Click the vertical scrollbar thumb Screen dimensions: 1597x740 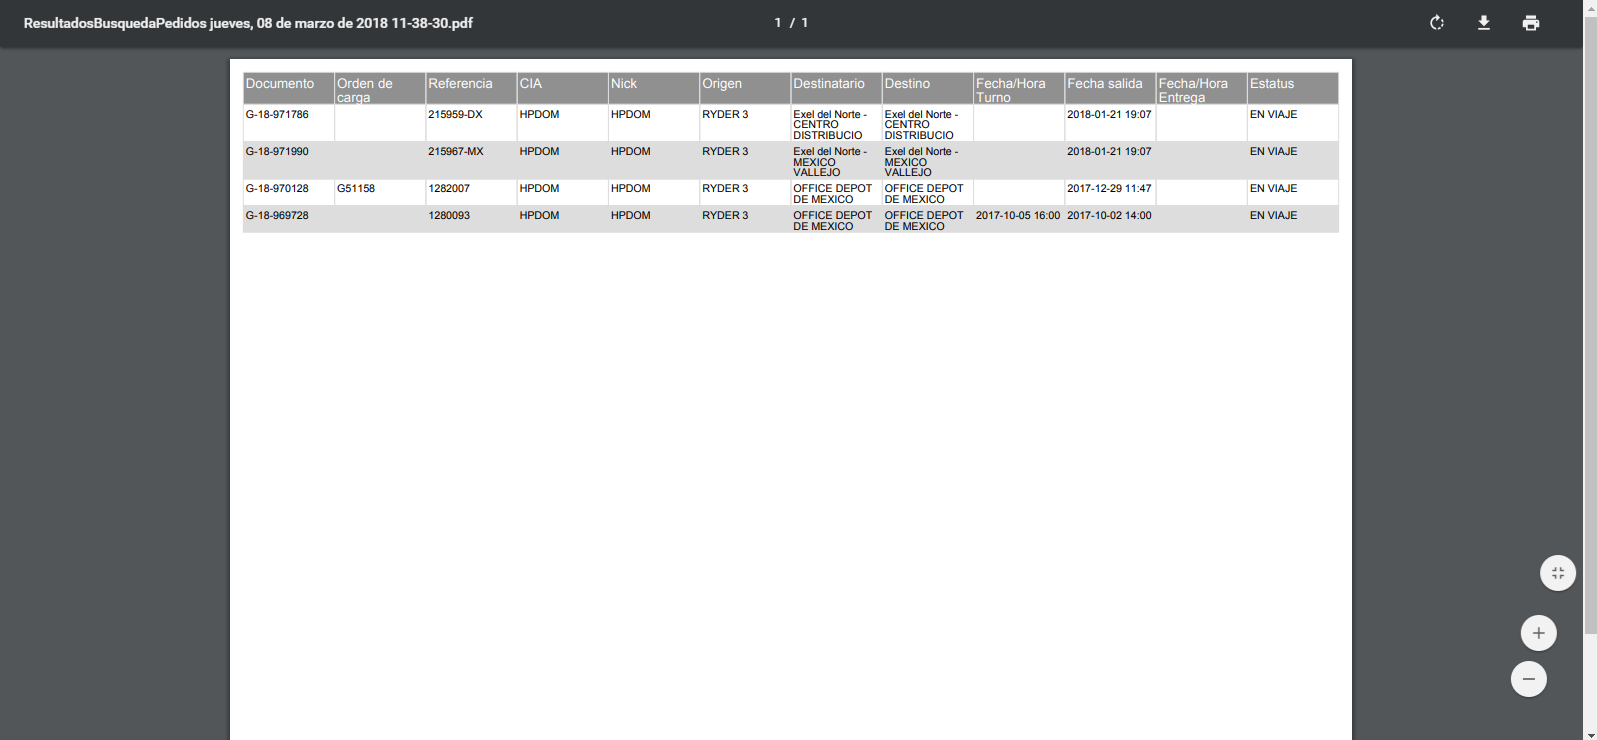pyautogui.click(x=1590, y=320)
